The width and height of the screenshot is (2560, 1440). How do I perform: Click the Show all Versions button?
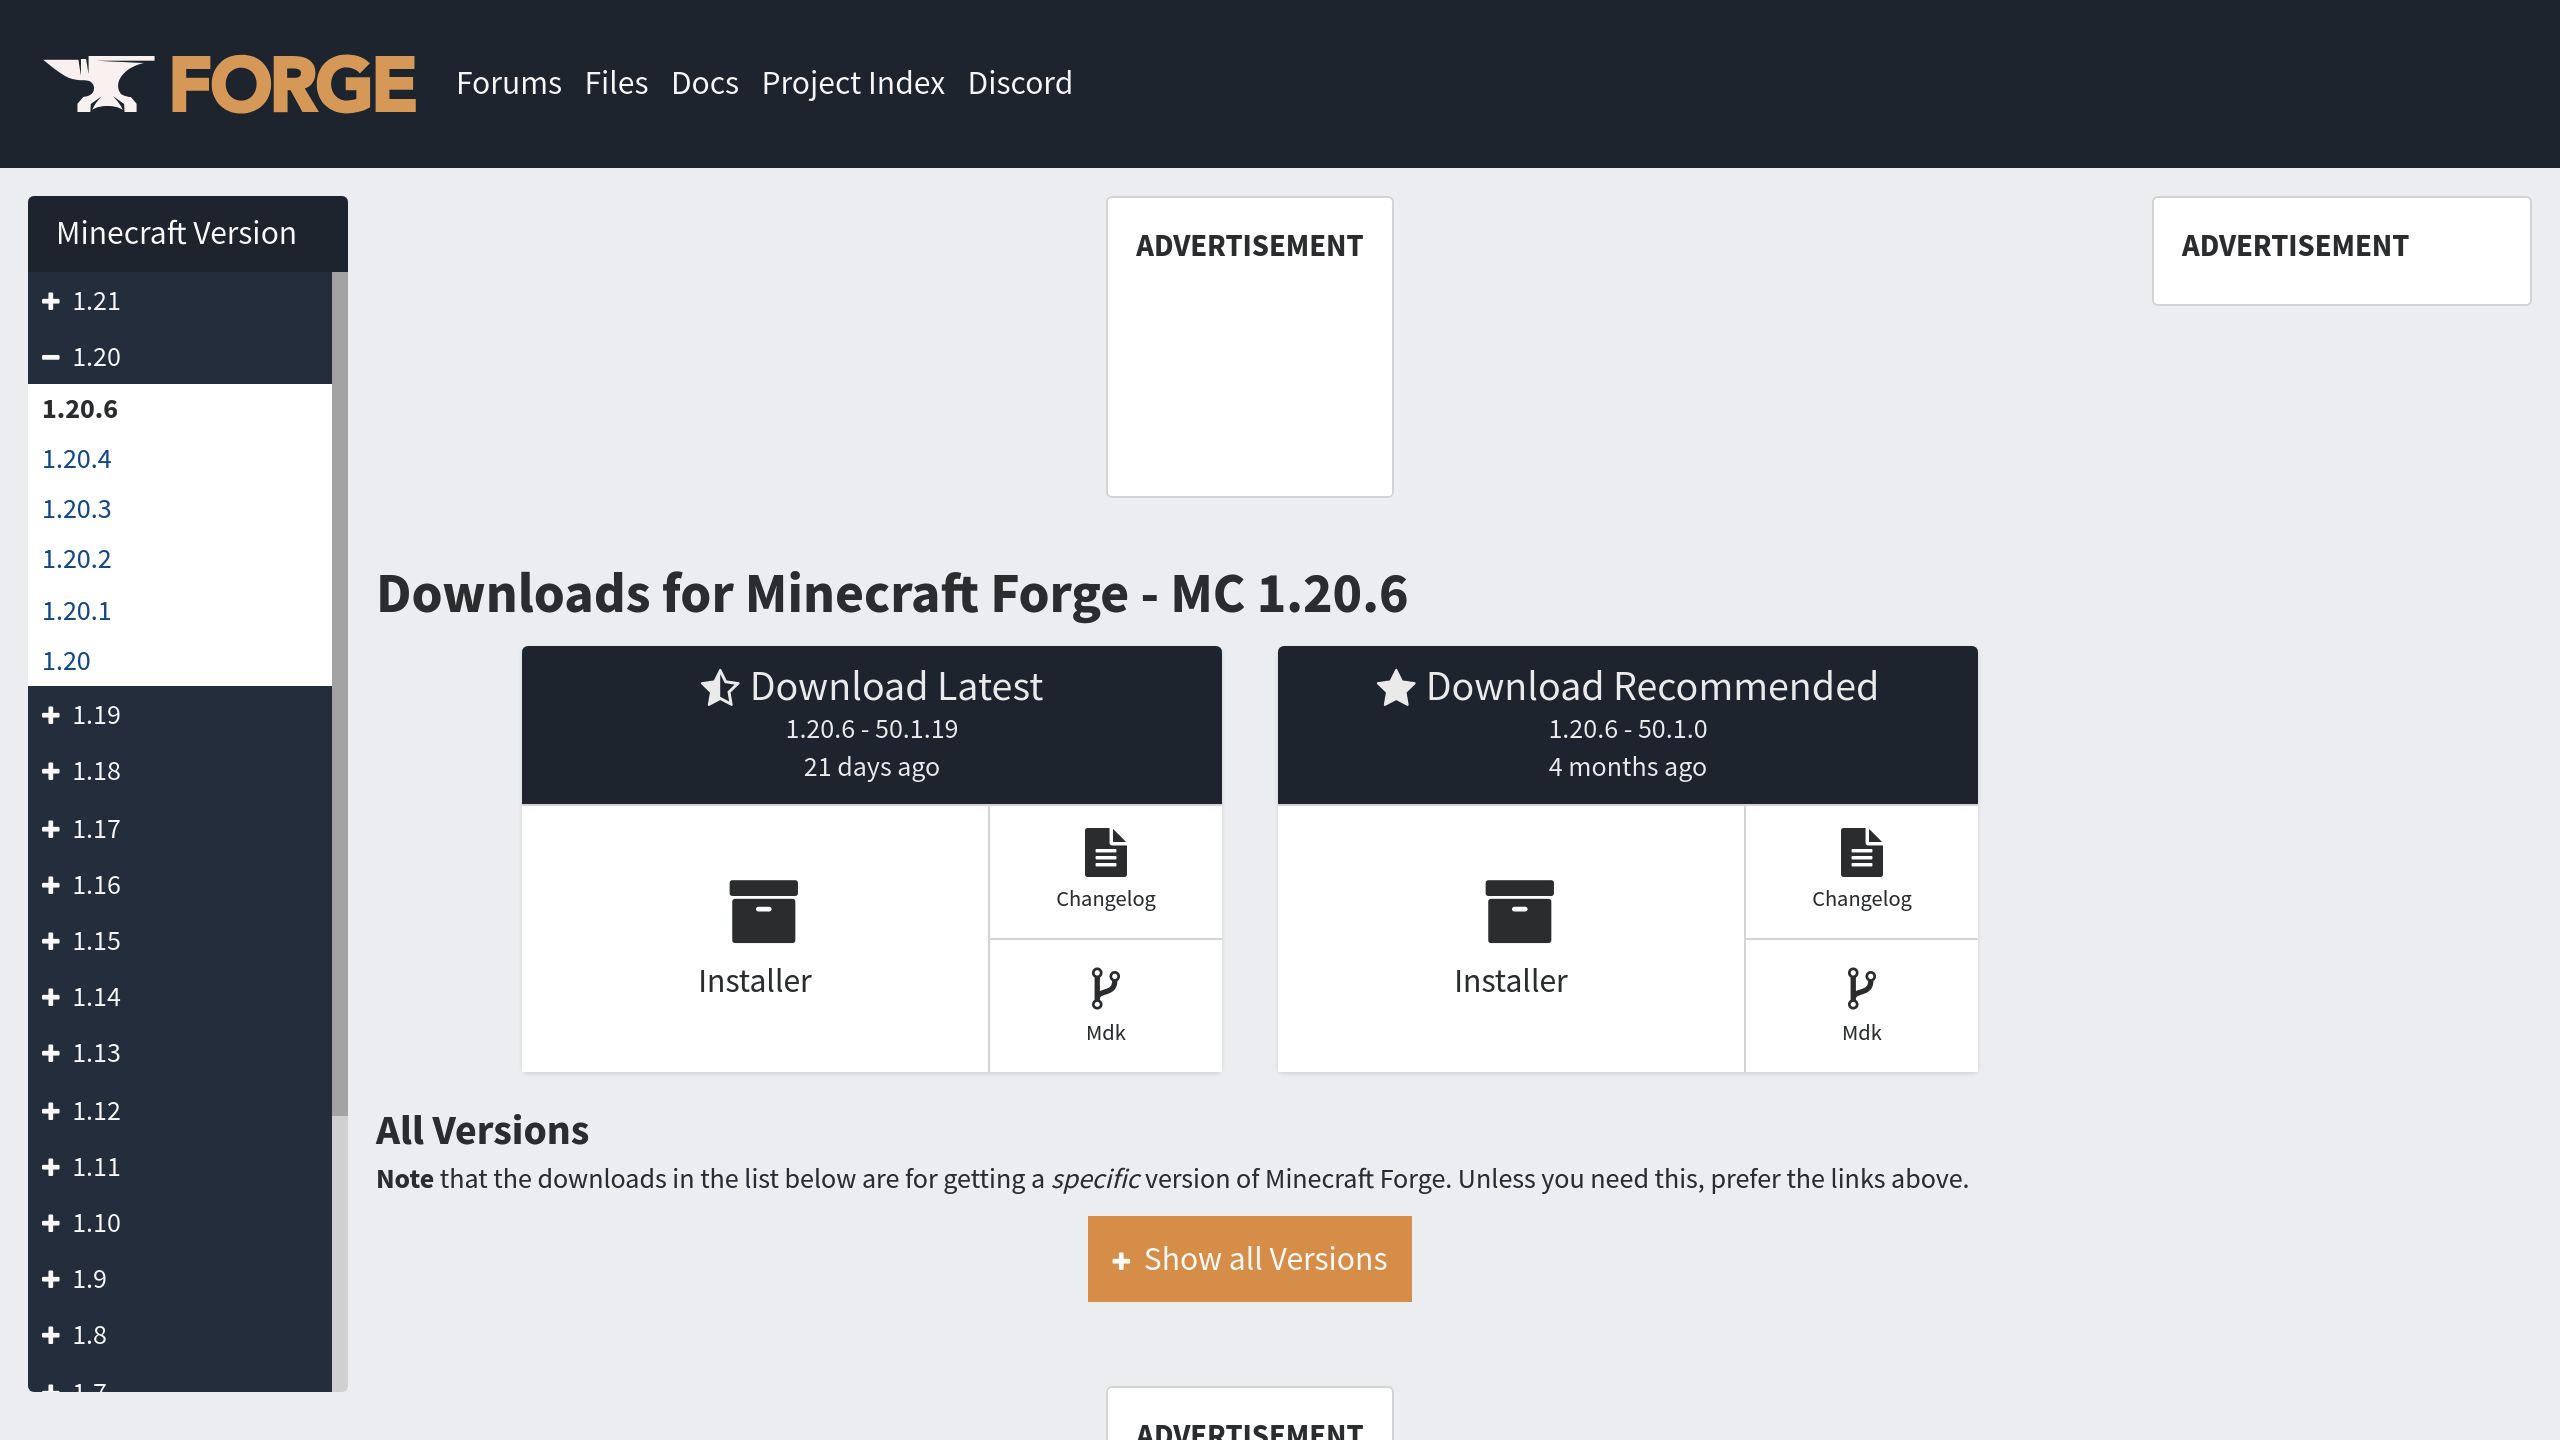[1249, 1259]
